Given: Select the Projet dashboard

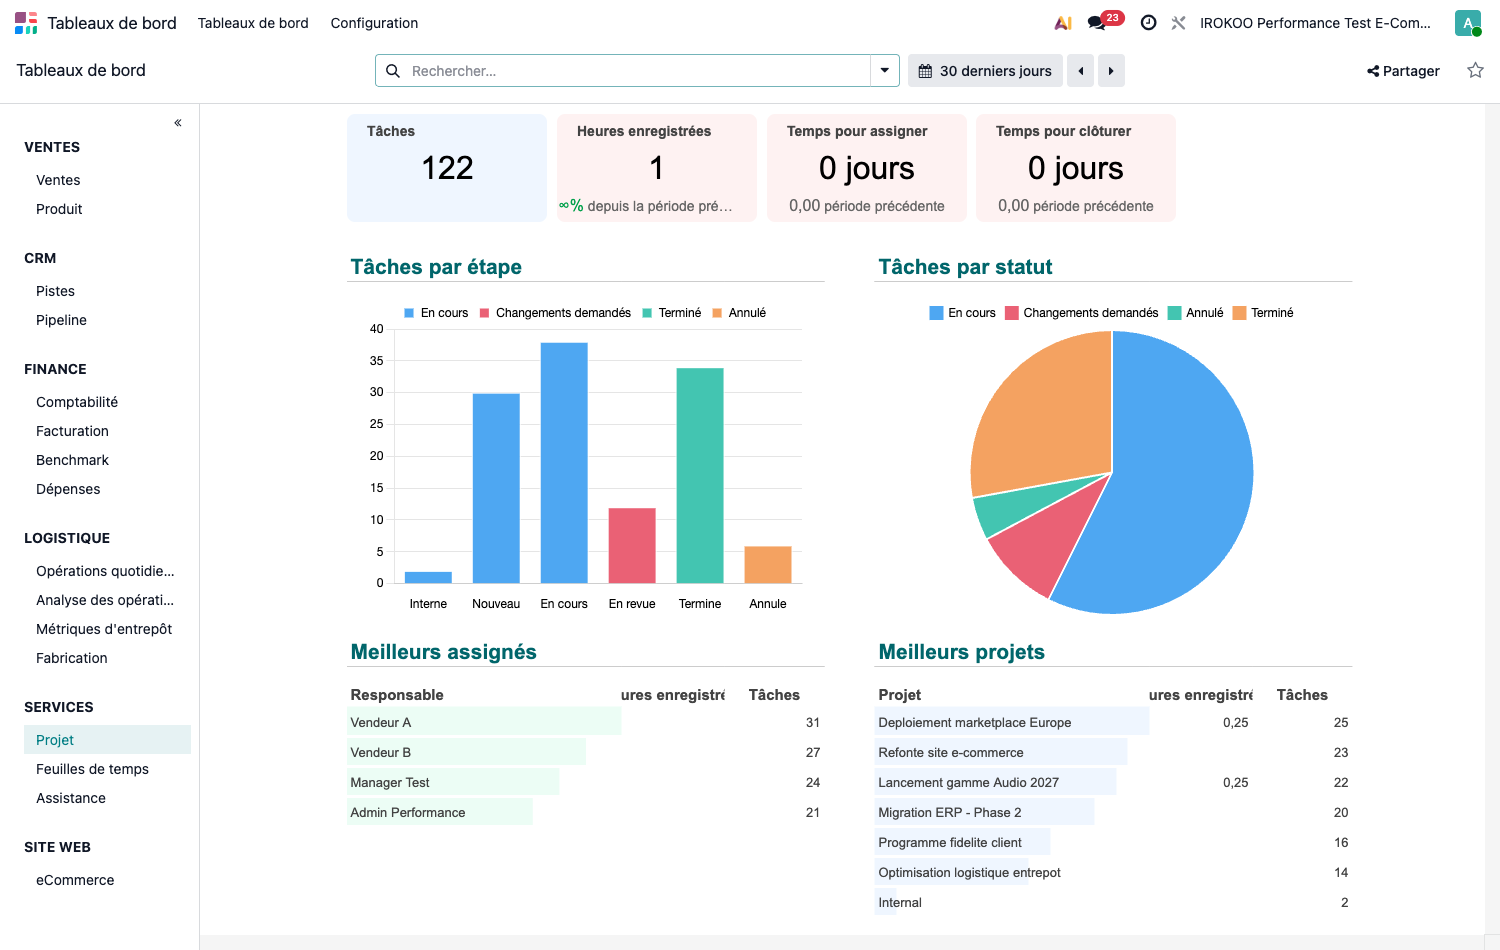Looking at the screenshot, I should coord(106,740).
